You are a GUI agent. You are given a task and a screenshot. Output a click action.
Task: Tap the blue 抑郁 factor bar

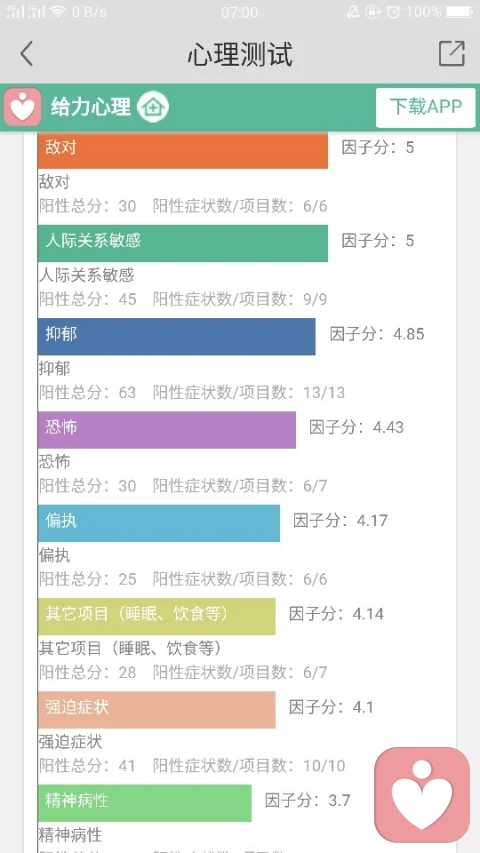point(177,336)
